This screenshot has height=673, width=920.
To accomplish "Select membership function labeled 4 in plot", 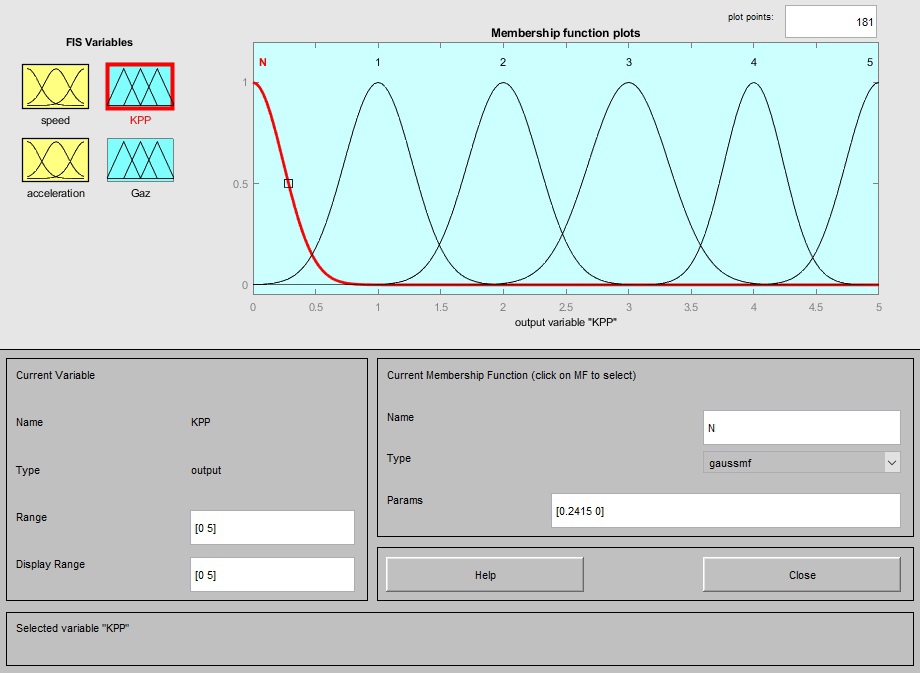I will [753, 62].
